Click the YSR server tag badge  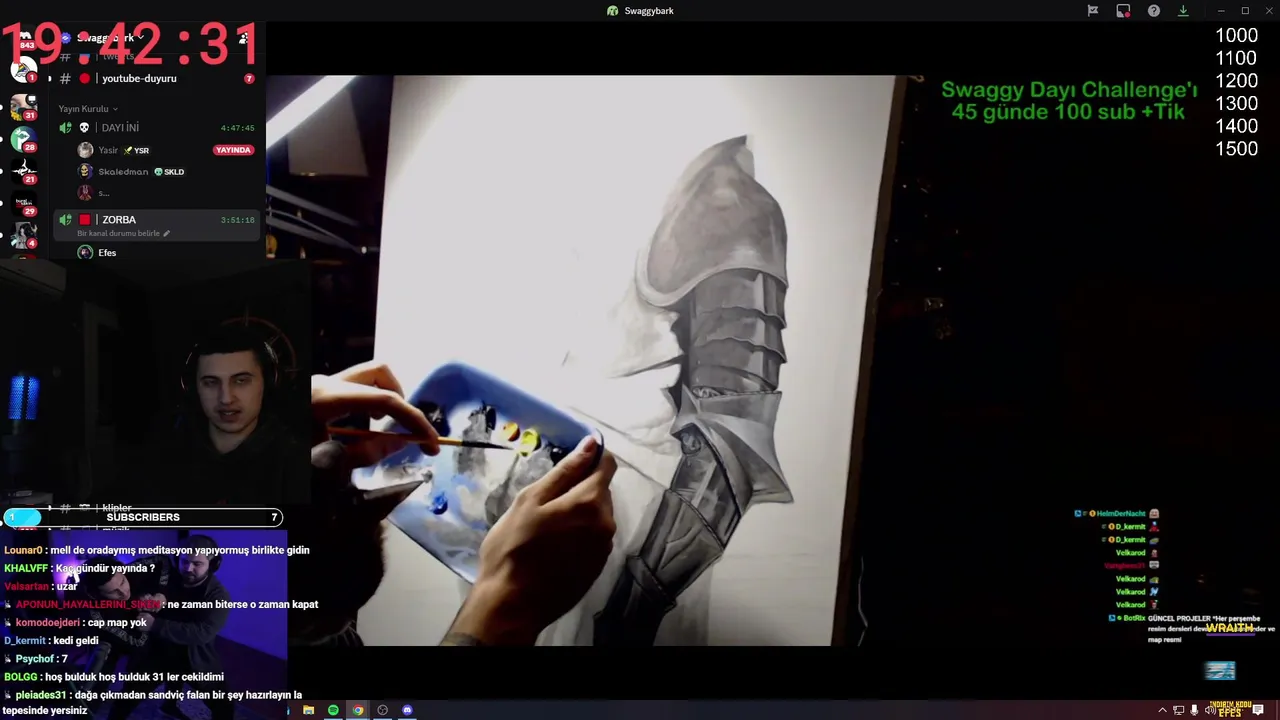coord(137,151)
